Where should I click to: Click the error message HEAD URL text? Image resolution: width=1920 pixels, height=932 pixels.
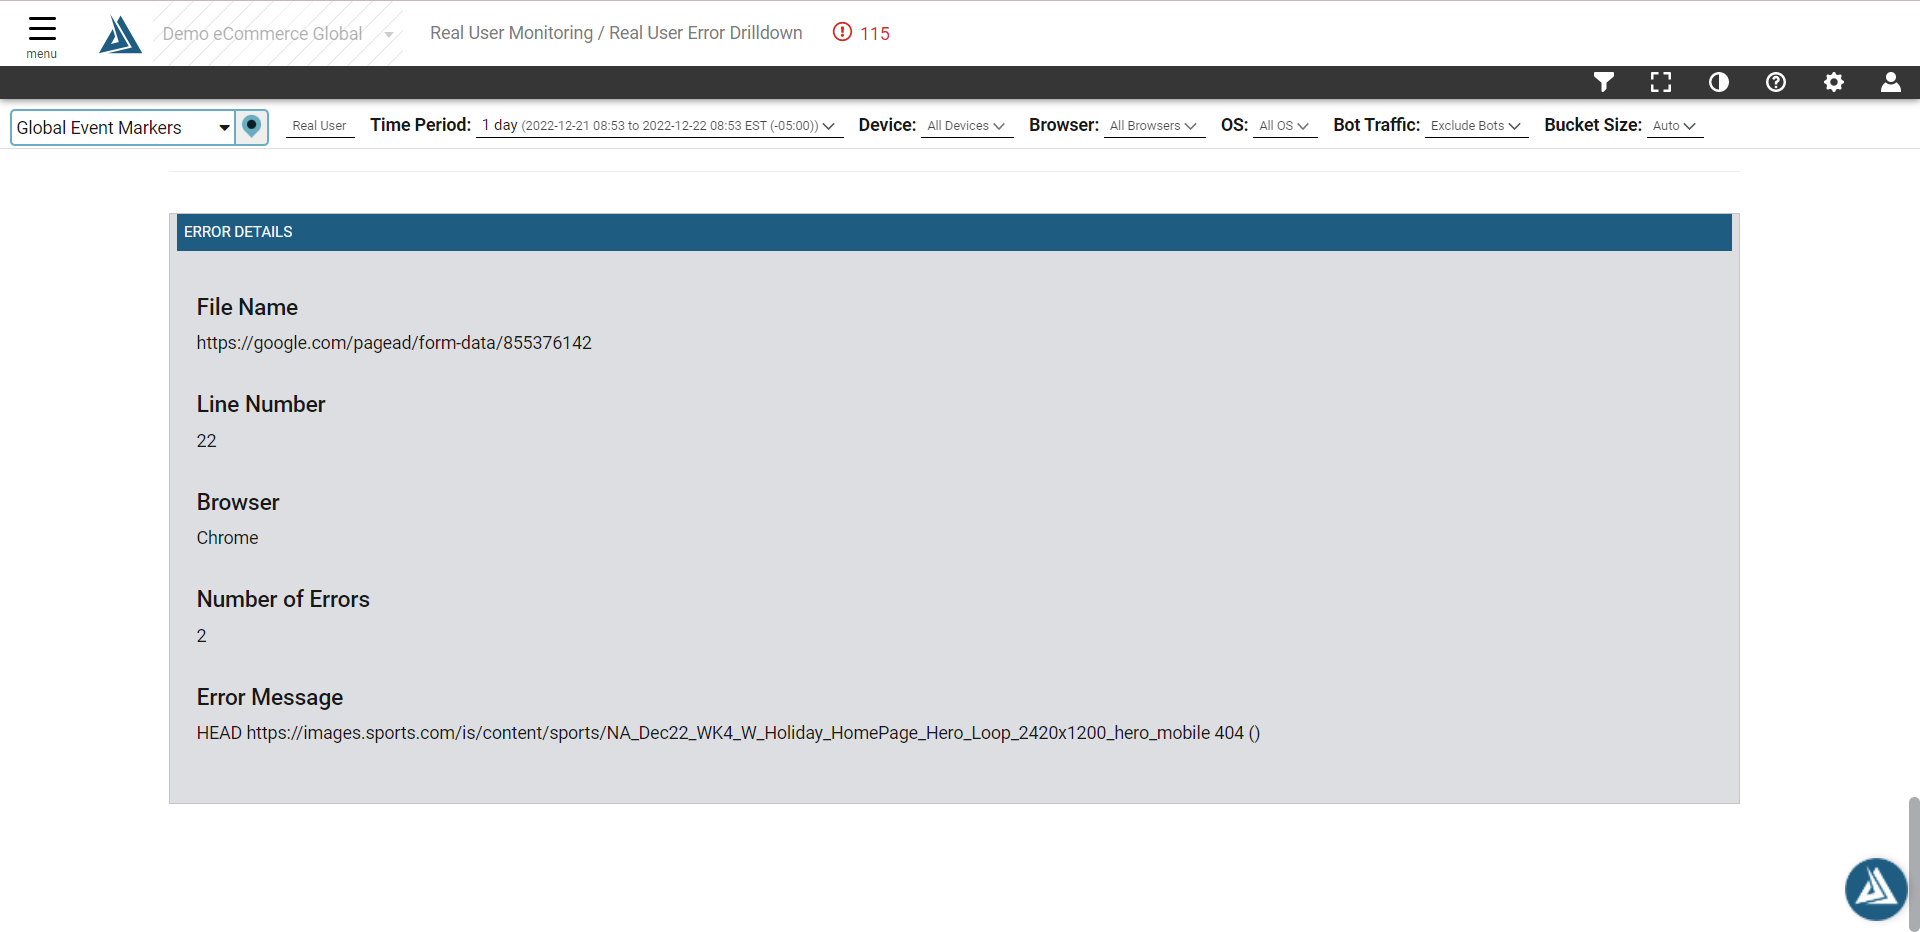[x=728, y=733]
